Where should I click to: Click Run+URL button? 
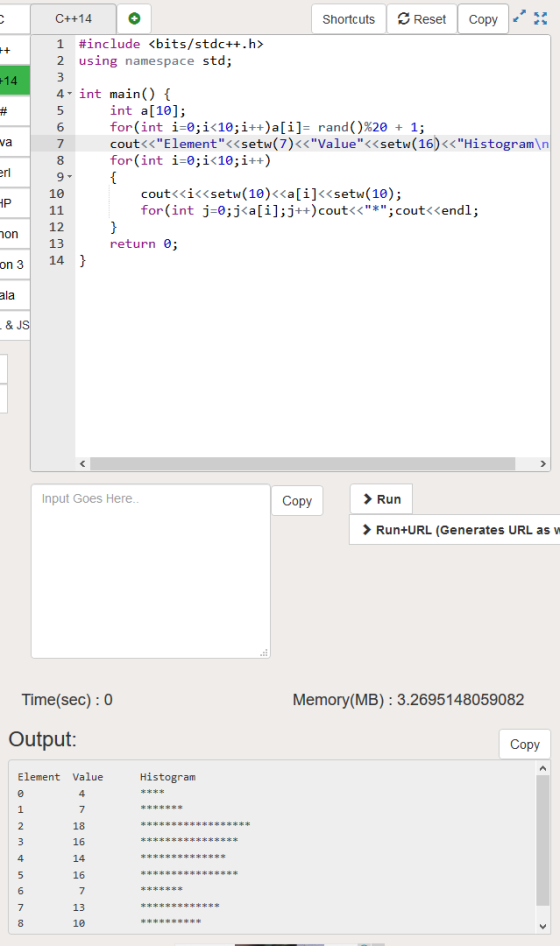pyautogui.click(x=455, y=530)
